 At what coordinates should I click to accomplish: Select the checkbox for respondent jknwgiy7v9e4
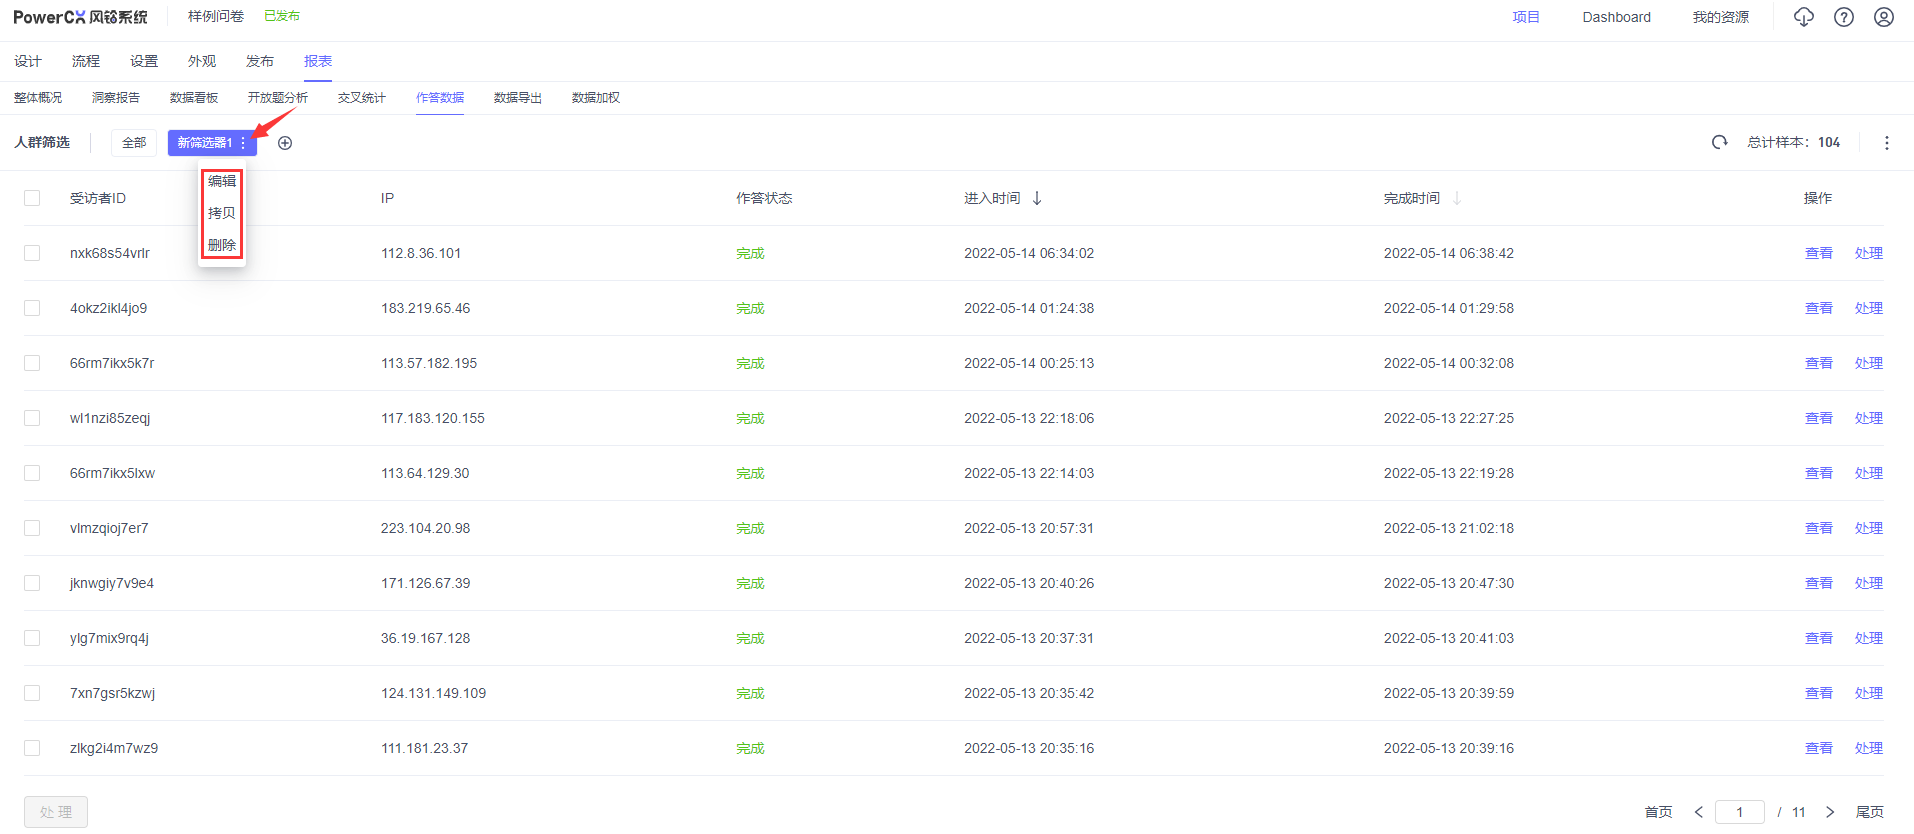(32, 583)
